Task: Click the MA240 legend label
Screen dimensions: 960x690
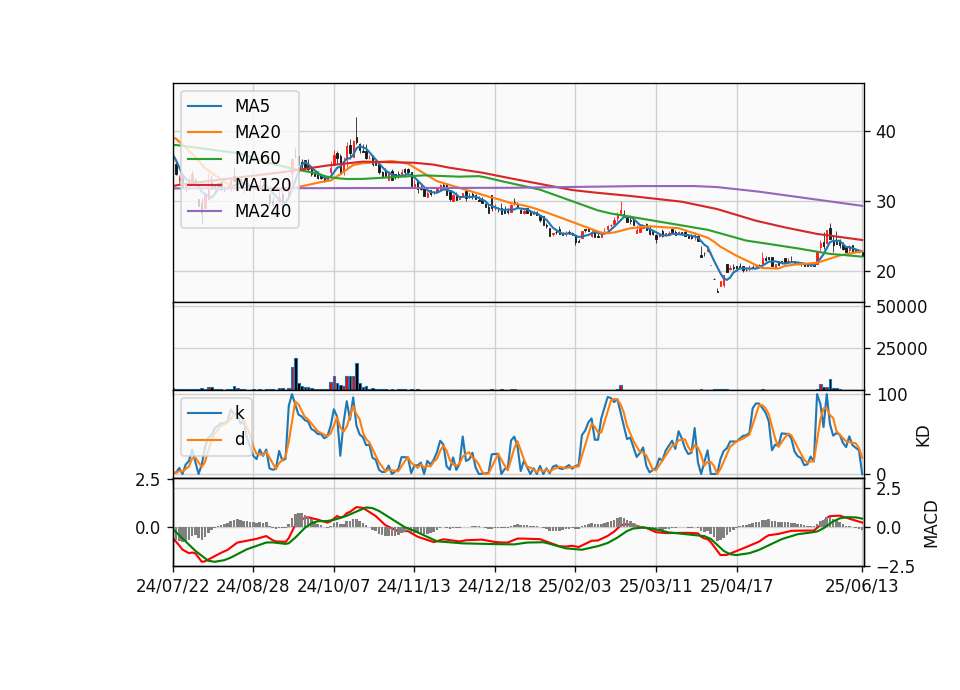Action: 263,211
